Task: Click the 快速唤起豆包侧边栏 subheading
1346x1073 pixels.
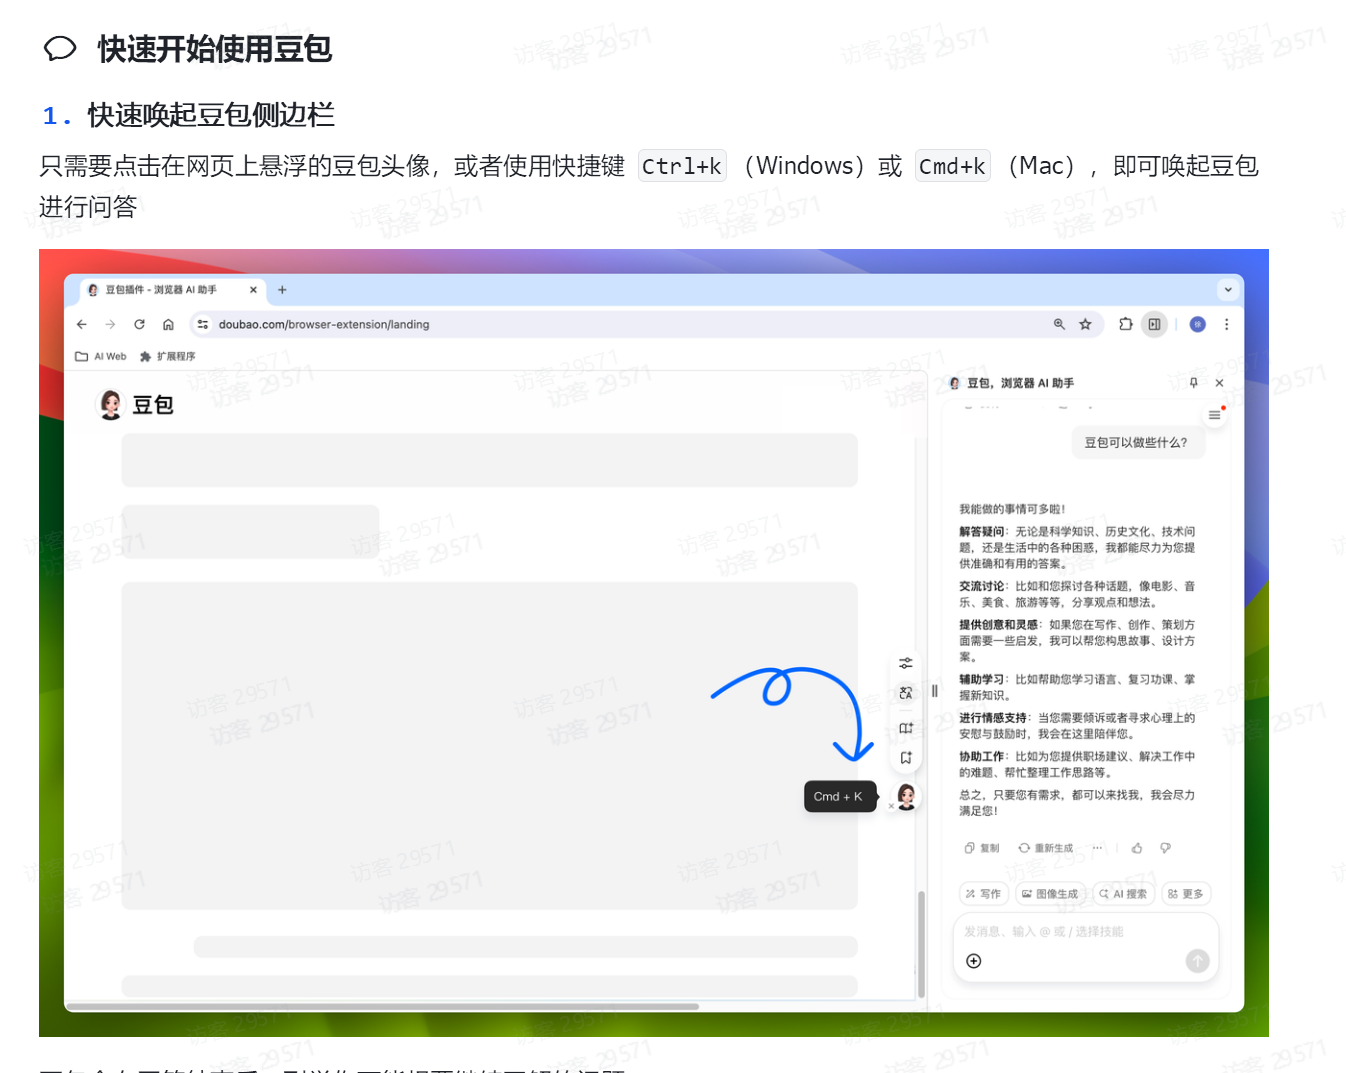Action: pos(211,115)
